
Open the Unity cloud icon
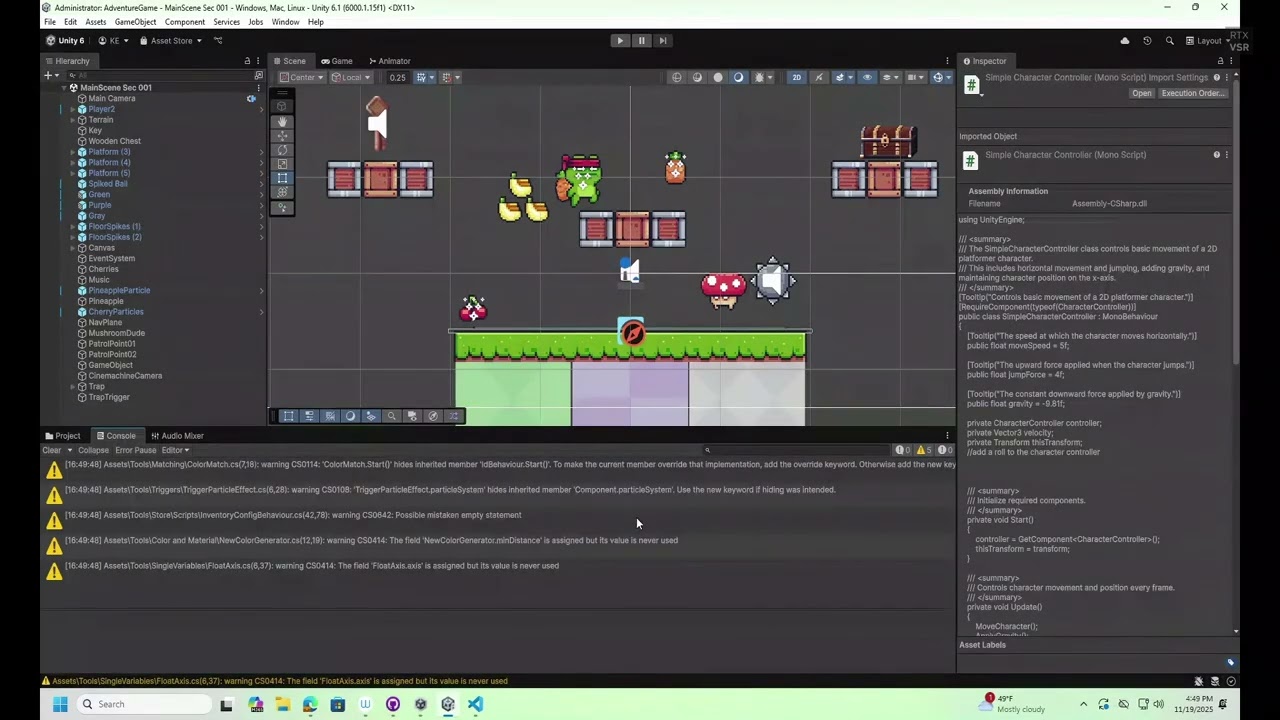[x=1125, y=41]
